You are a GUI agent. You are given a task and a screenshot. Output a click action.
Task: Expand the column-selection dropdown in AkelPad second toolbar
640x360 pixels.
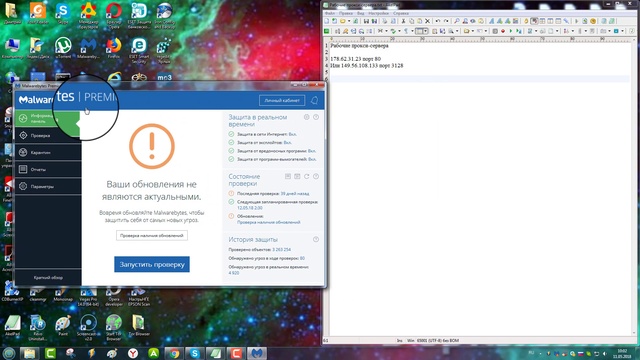426,31
